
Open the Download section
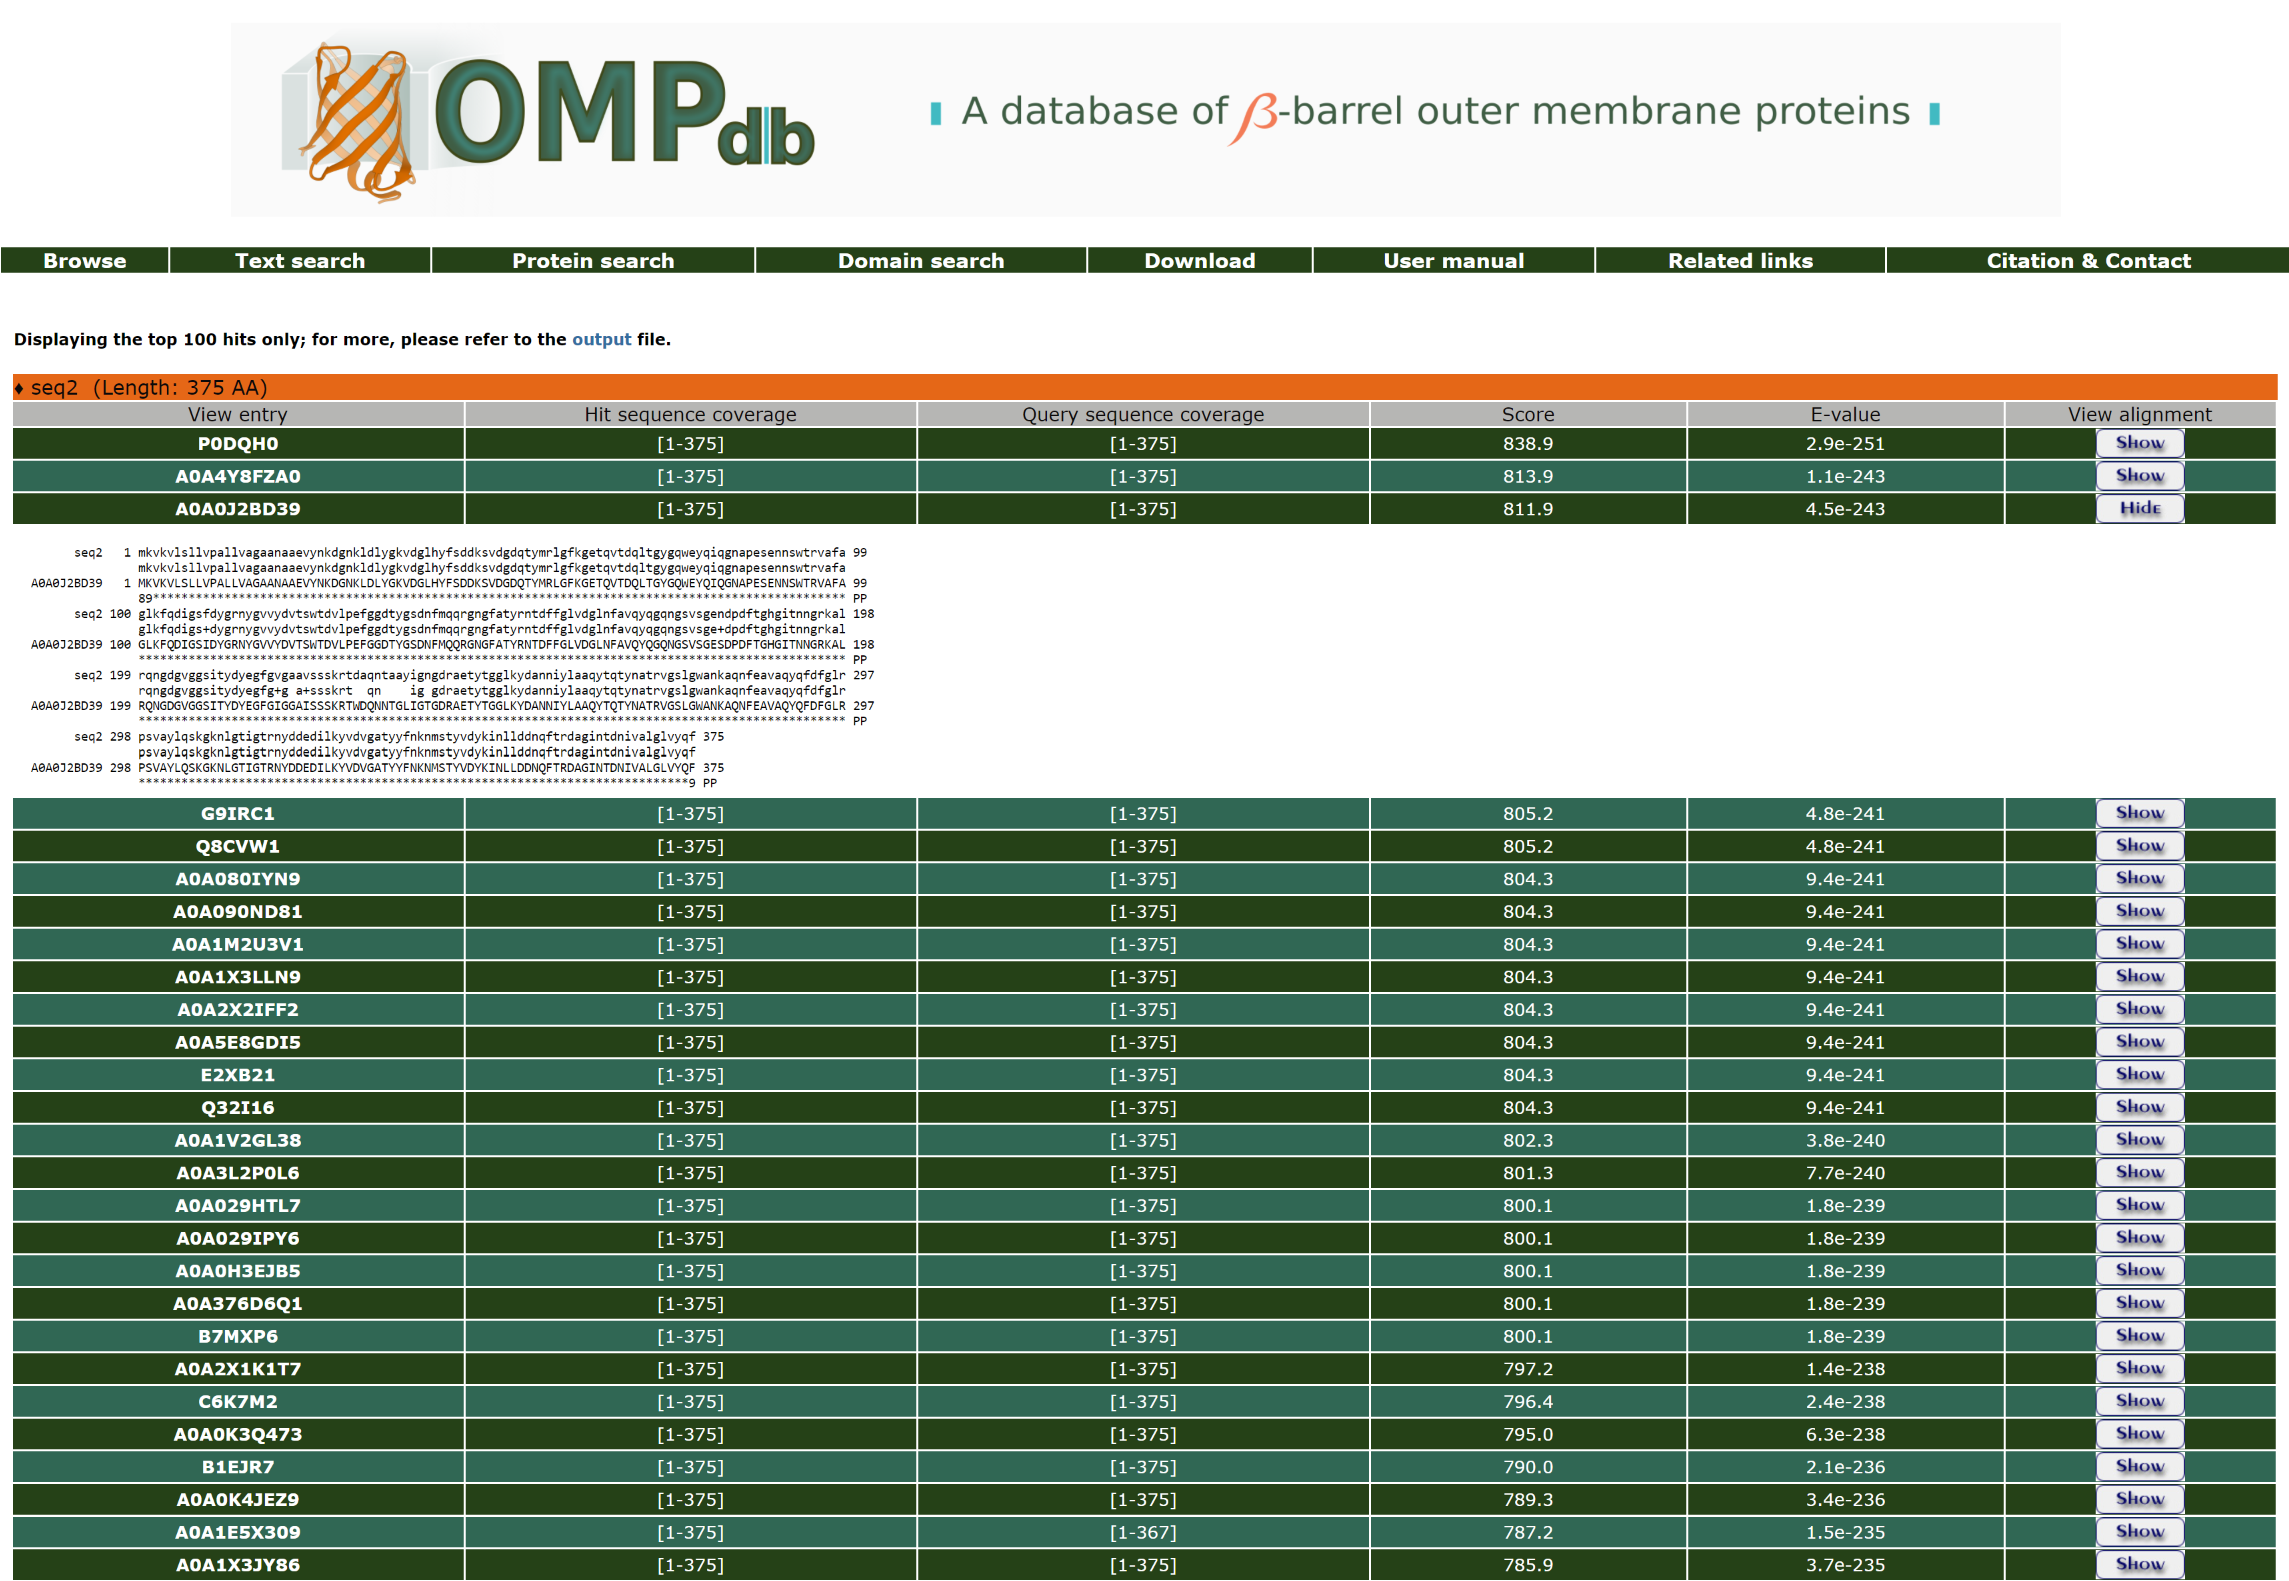coord(1200,261)
